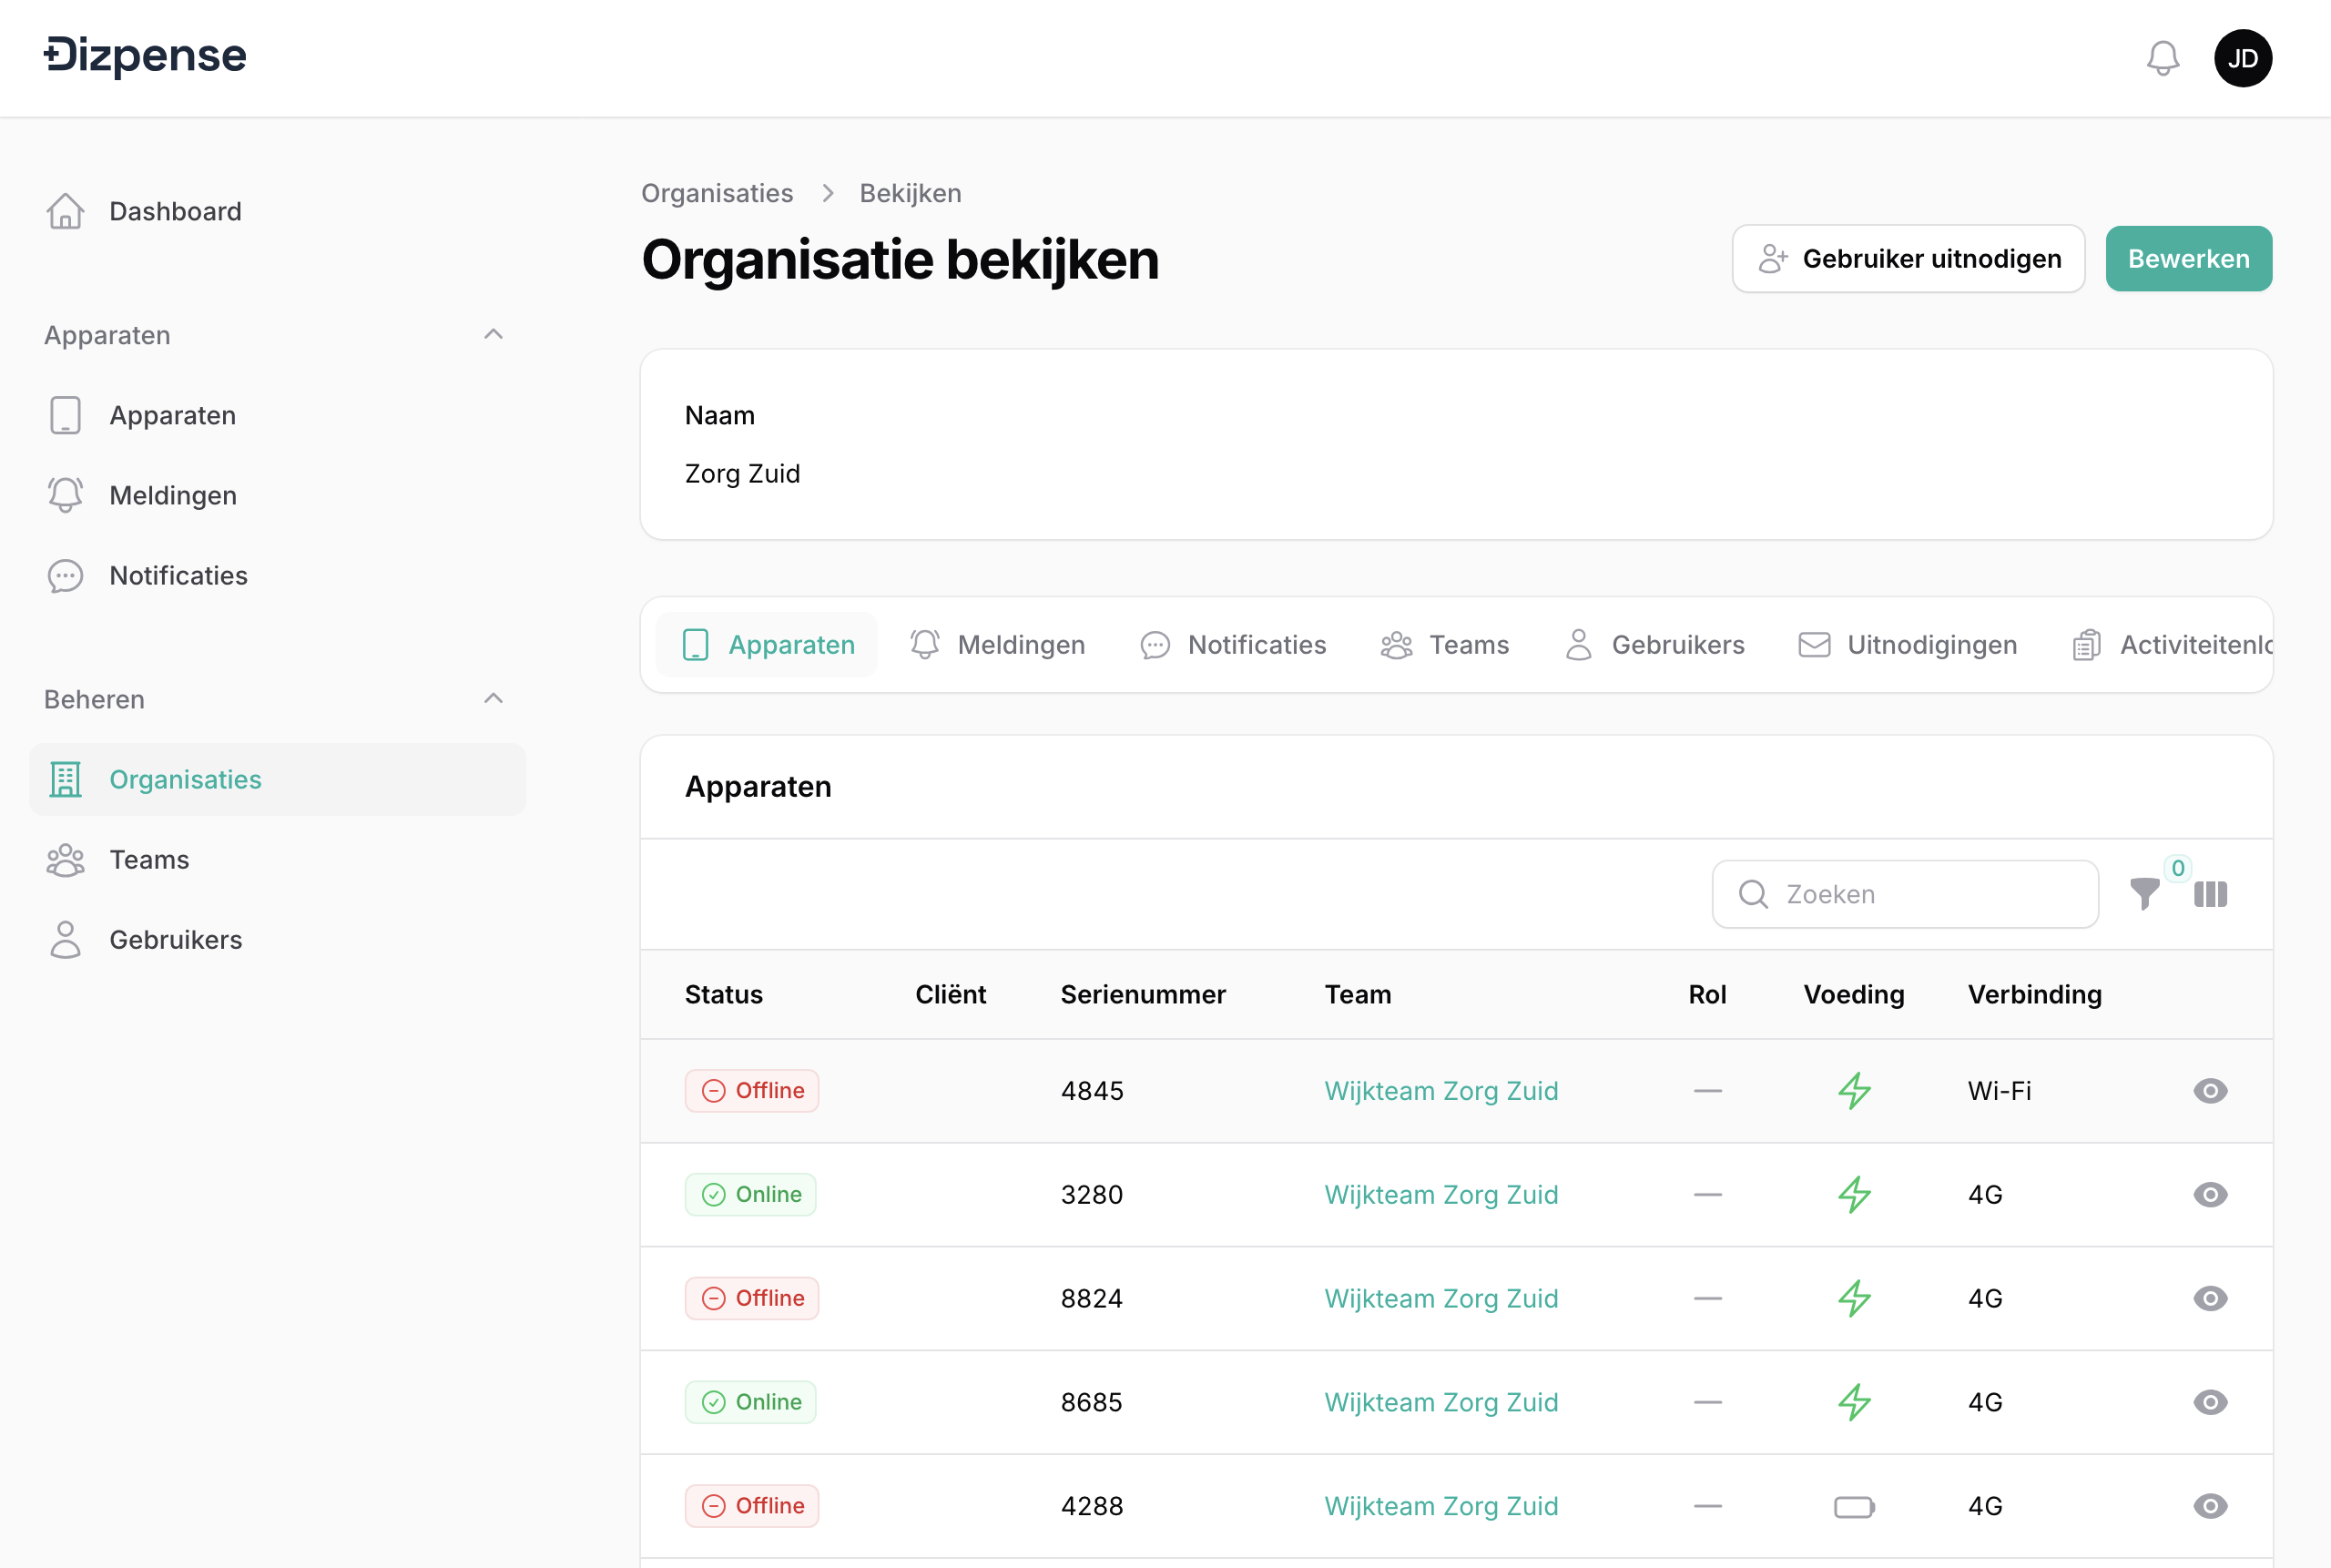Screen dimensions: 2331x1568
Task: Click the column visibility icon next to filter
Action: tap(2211, 893)
